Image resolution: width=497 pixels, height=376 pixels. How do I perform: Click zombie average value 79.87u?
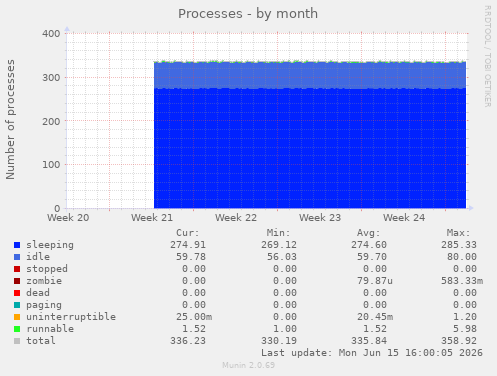[x=375, y=281]
